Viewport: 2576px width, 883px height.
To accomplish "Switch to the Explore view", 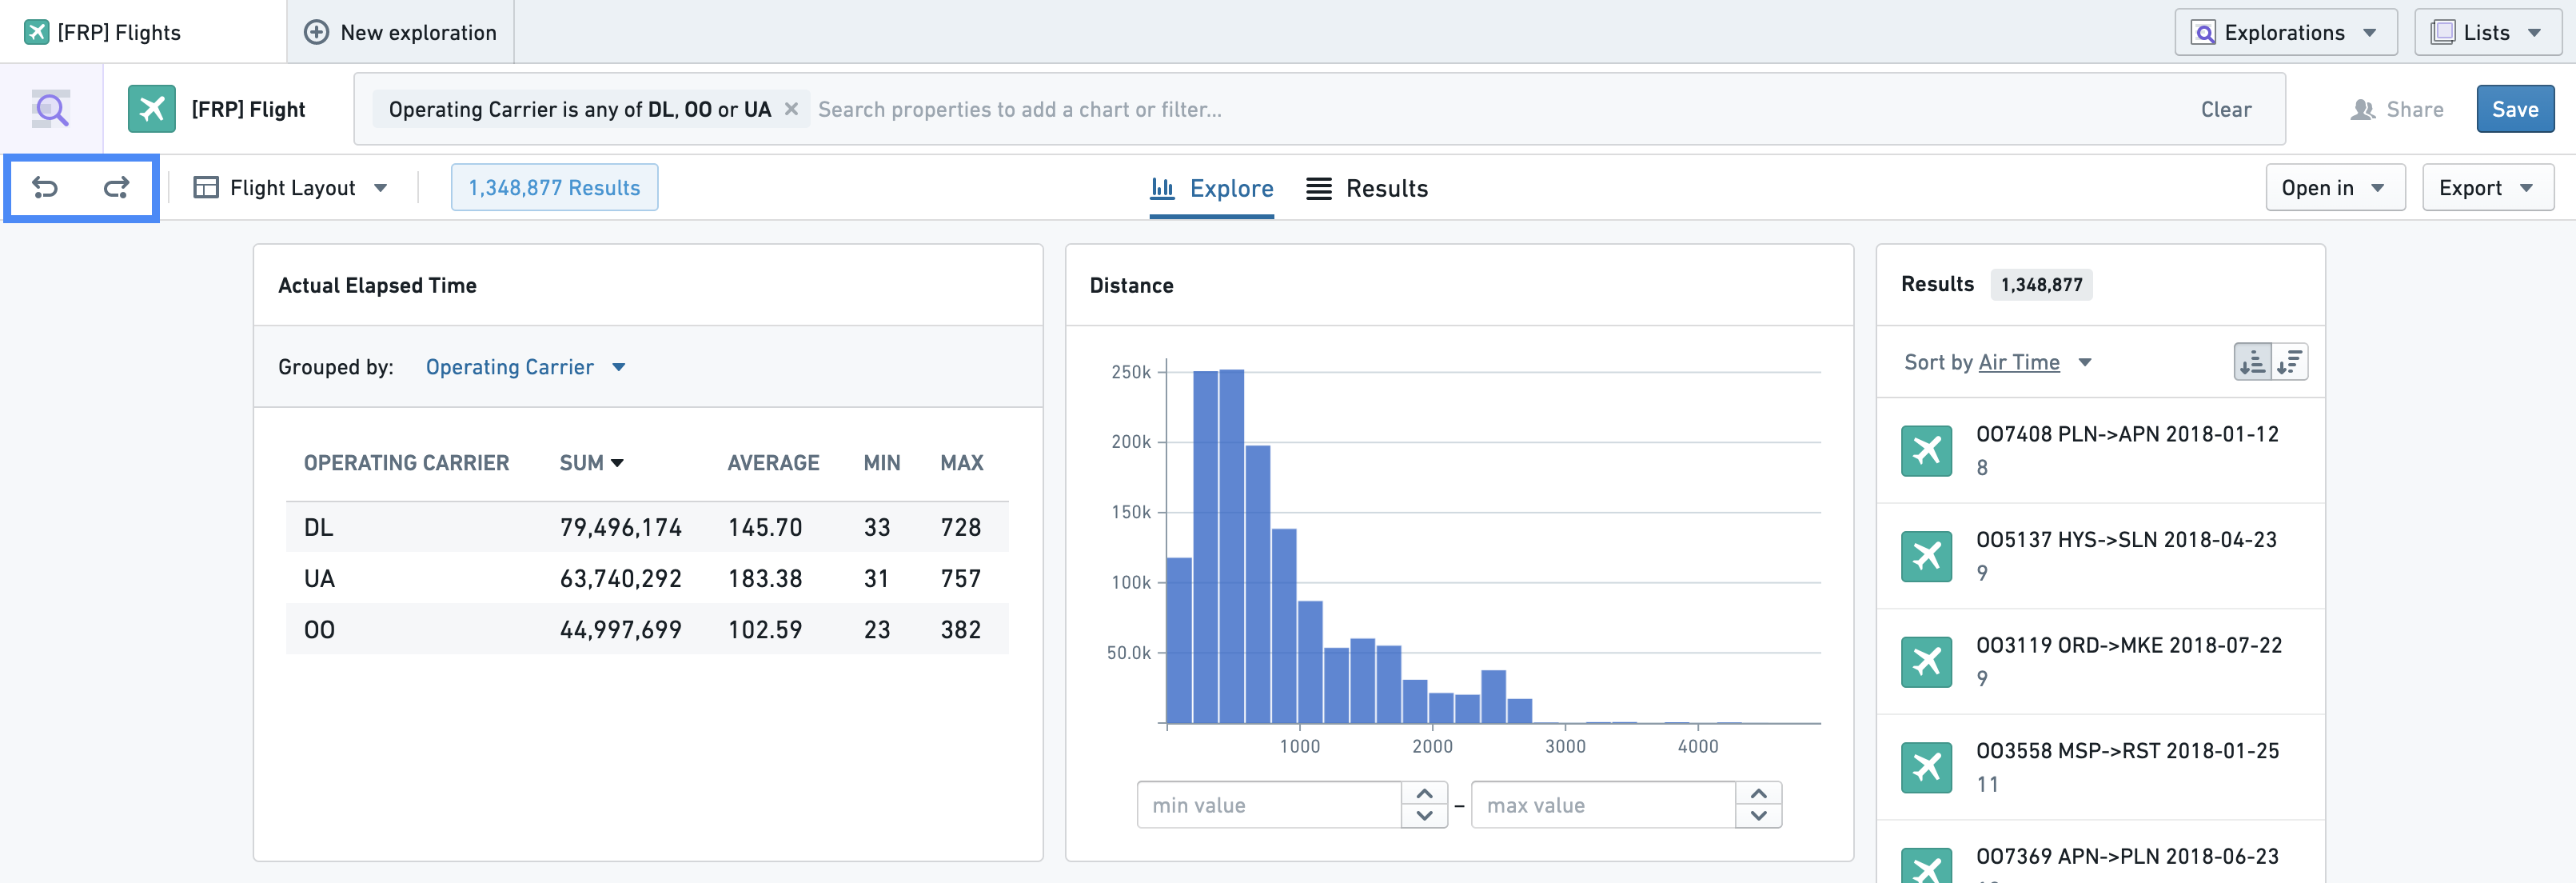I will coord(1212,188).
